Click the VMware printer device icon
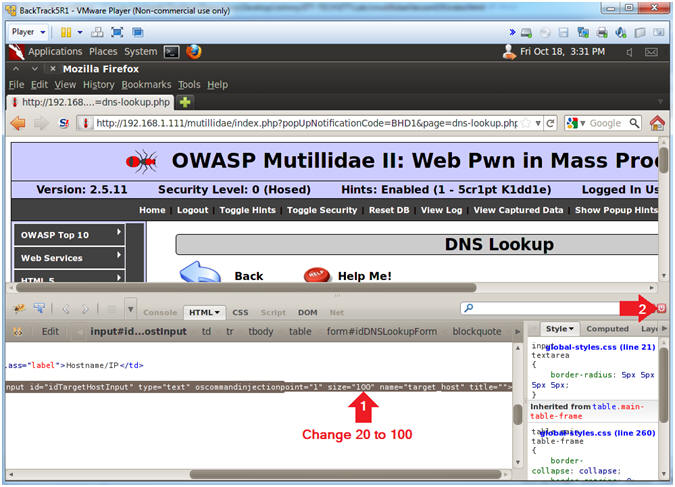The height and width of the screenshot is (487, 675). tap(602, 33)
